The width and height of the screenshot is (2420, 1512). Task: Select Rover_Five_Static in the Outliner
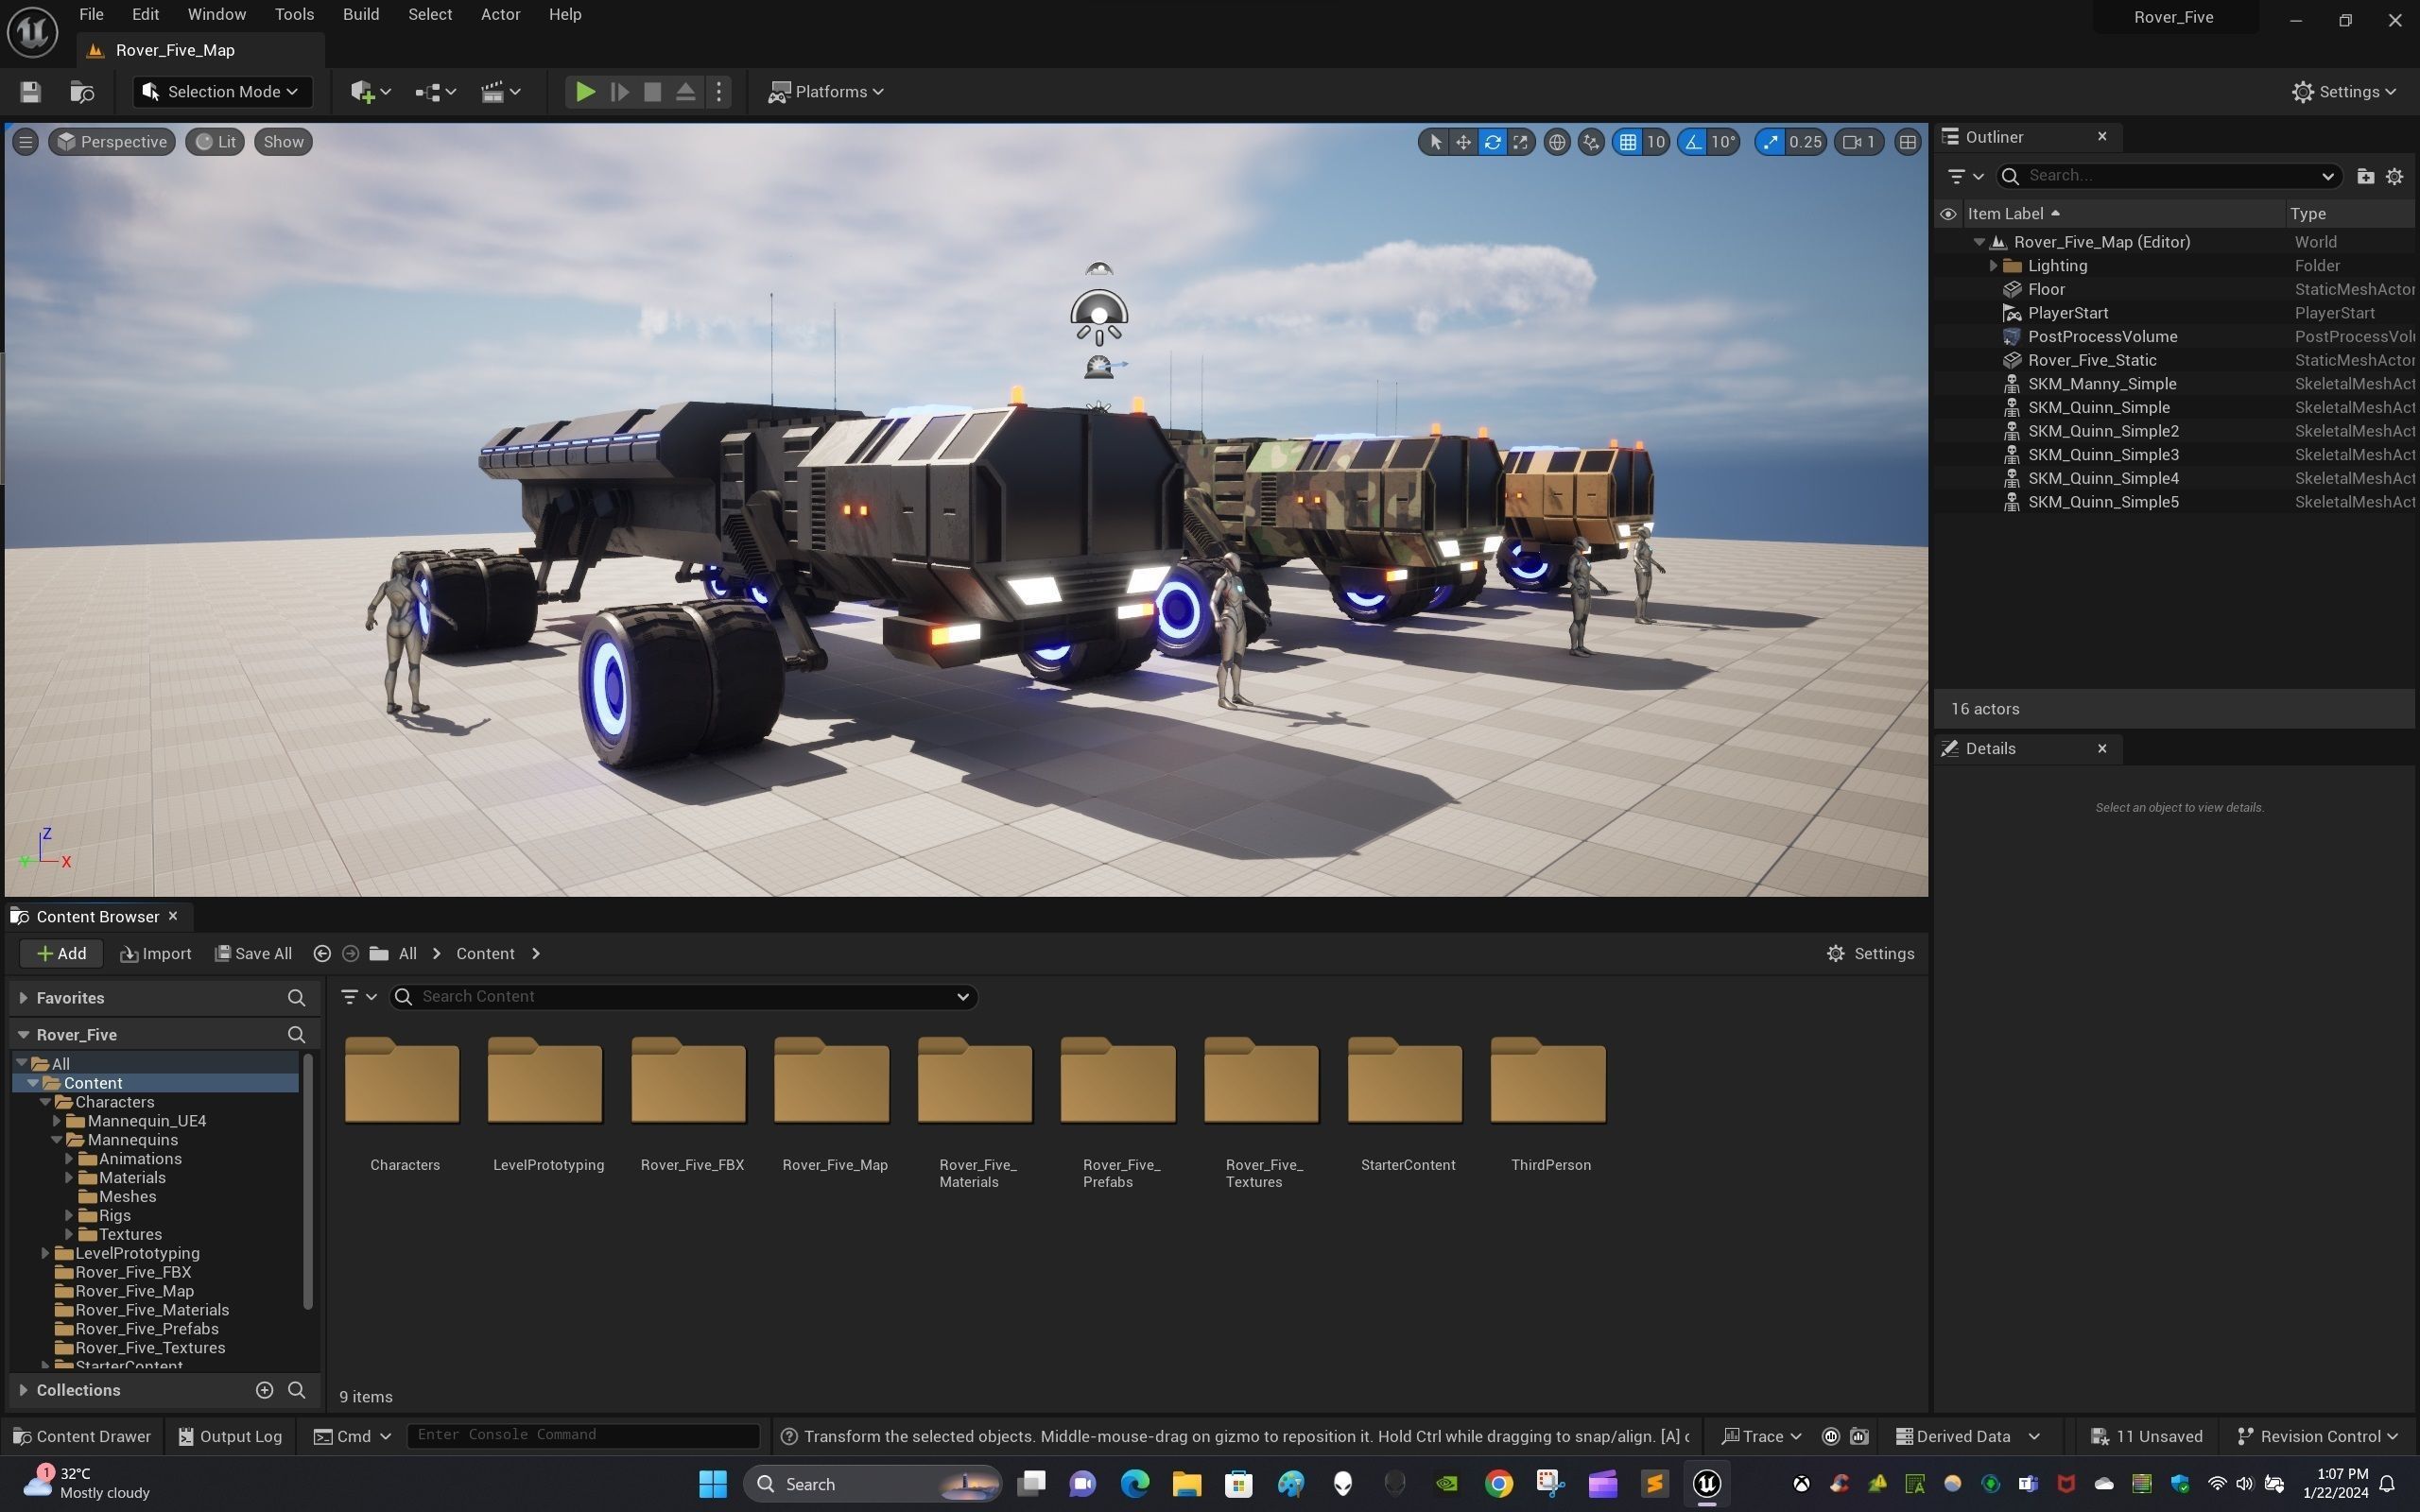click(2091, 360)
